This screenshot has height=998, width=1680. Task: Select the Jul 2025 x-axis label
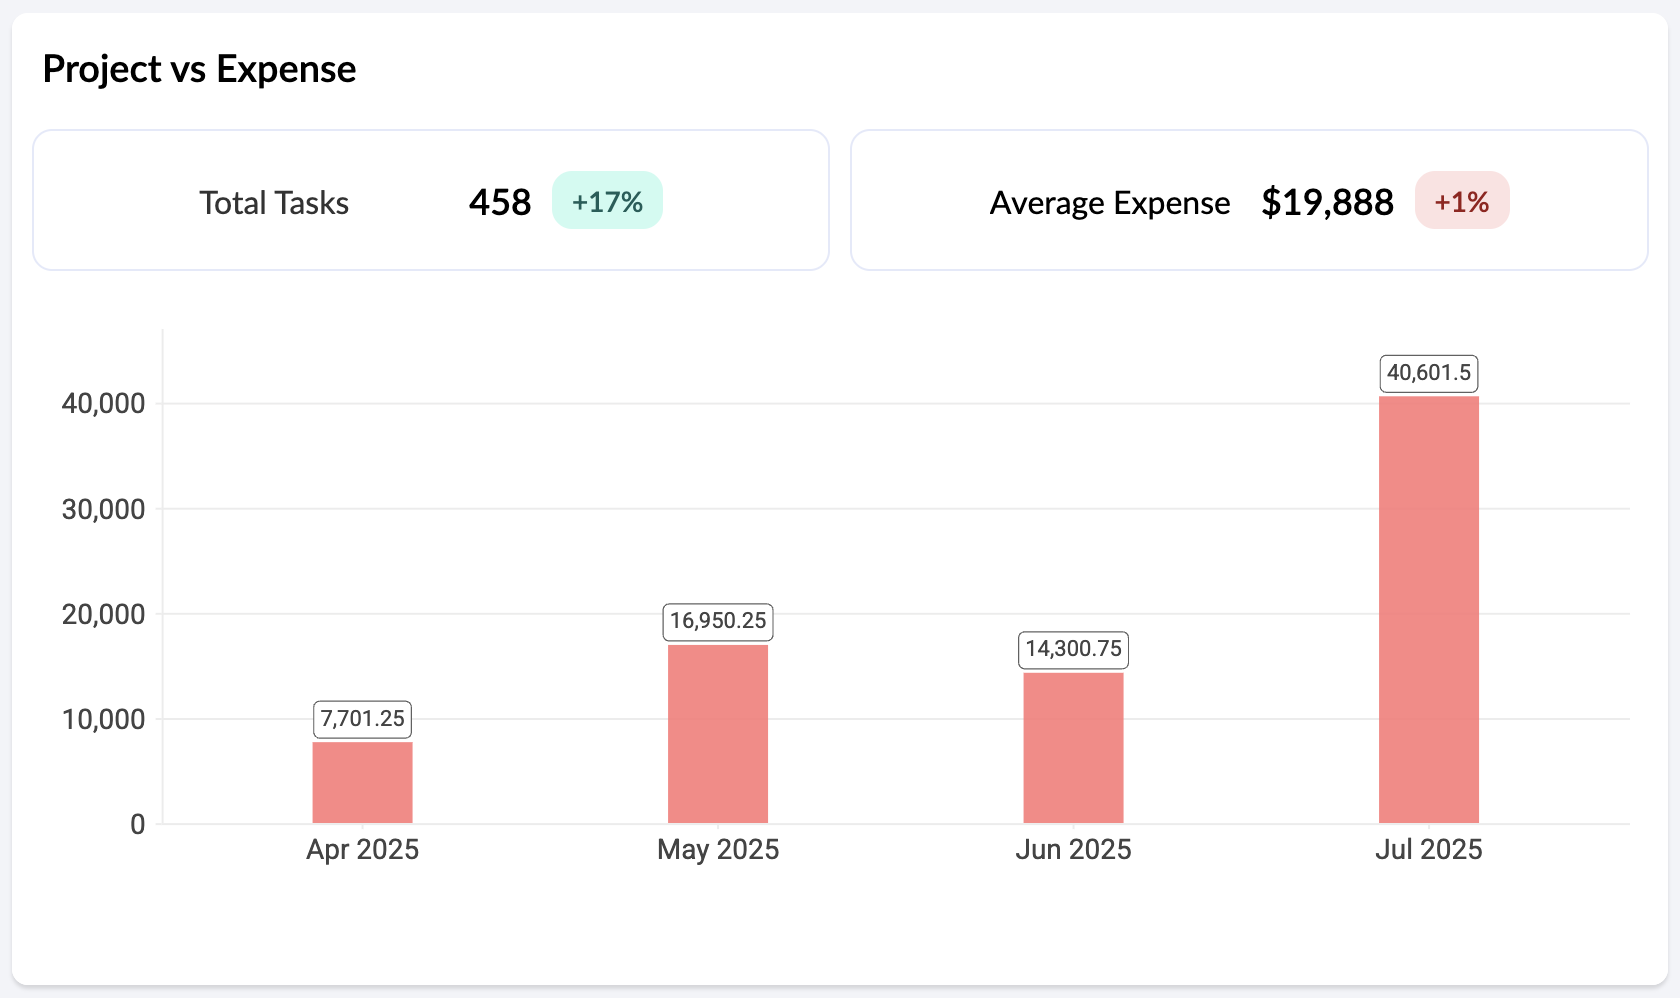point(1428,850)
